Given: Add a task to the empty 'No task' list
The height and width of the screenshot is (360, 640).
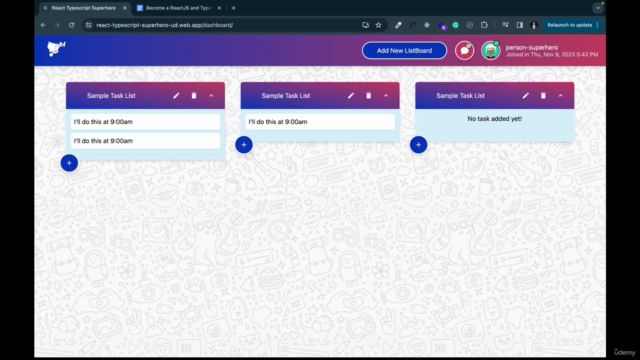Looking at the screenshot, I should pyautogui.click(x=418, y=144).
